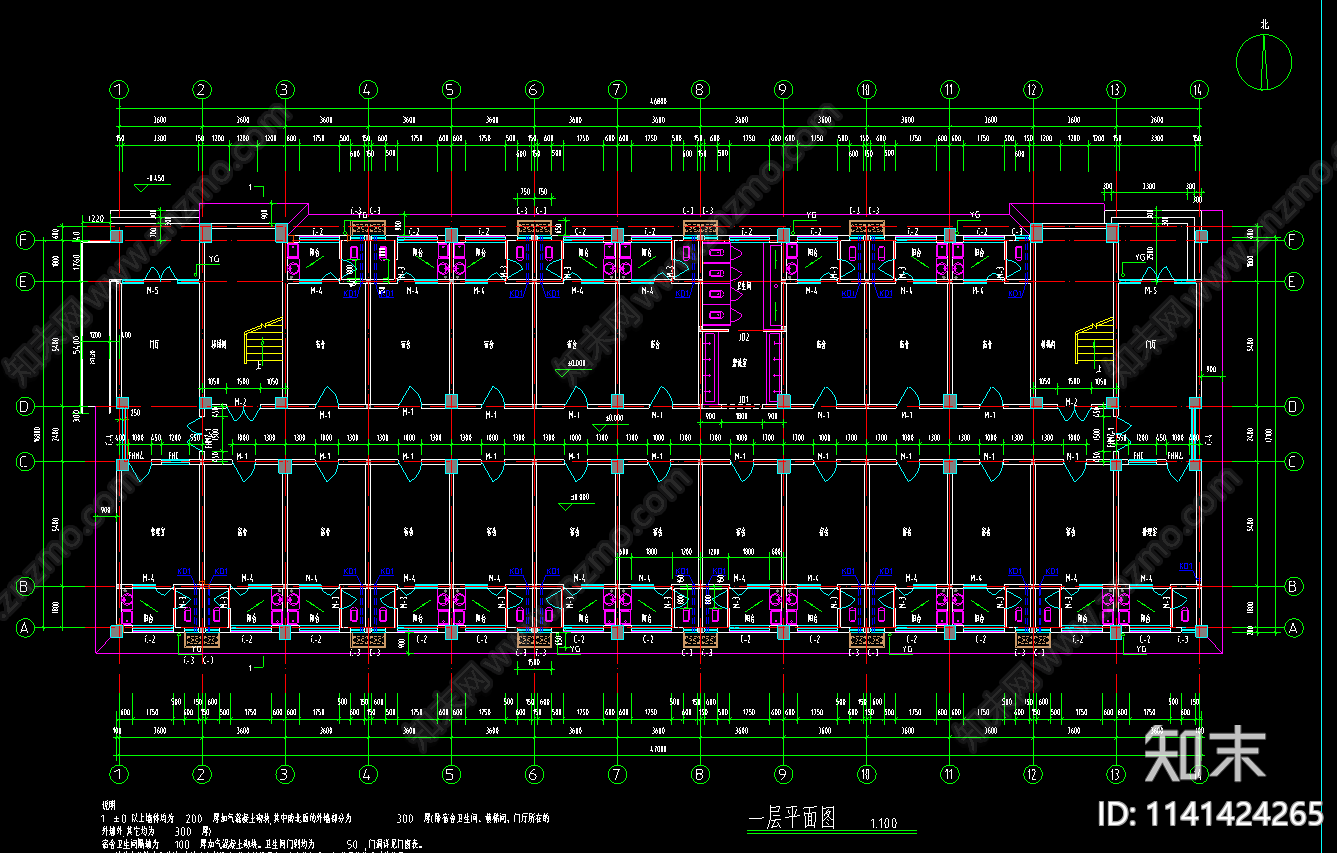Choose bottom axis bubble 2
This screenshot has height=853, width=1337.
[202, 774]
